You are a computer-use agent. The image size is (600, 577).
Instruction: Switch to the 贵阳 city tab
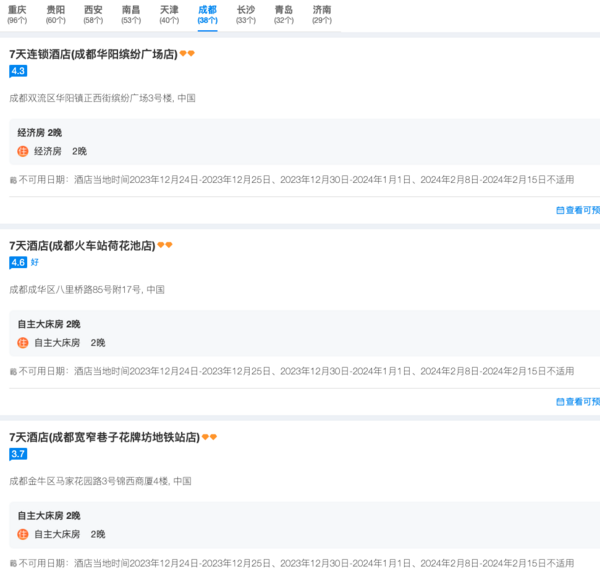(x=55, y=15)
